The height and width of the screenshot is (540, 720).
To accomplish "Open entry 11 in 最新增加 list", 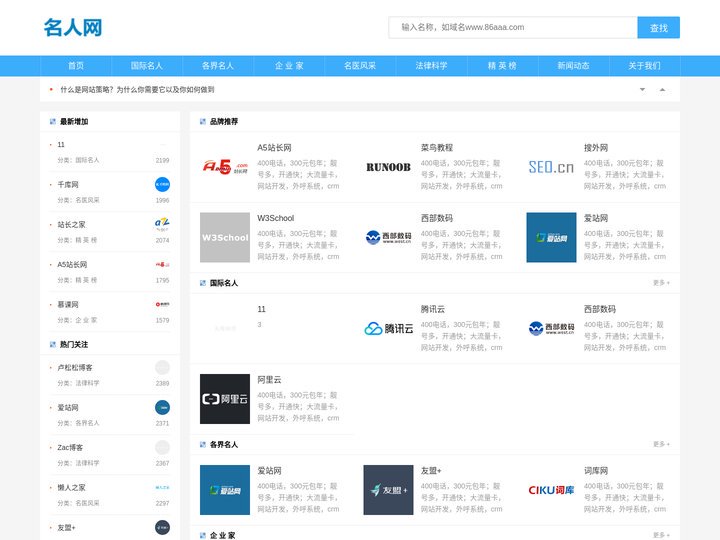I will click(61, 145).
